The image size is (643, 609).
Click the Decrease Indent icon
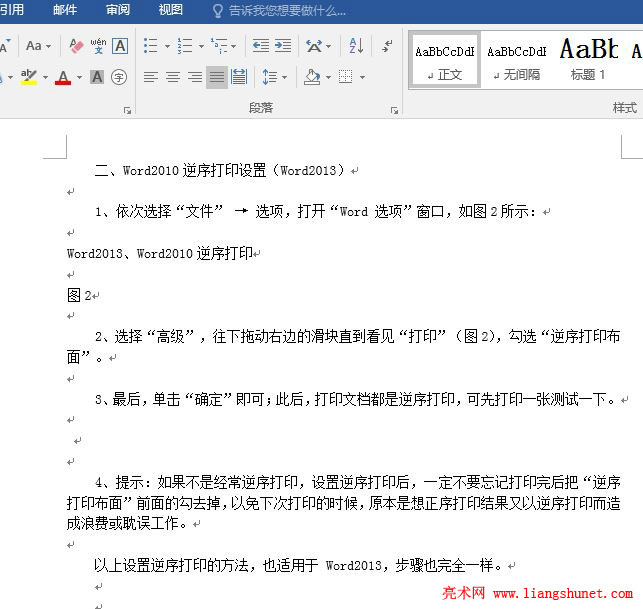(x=261, y=46)
